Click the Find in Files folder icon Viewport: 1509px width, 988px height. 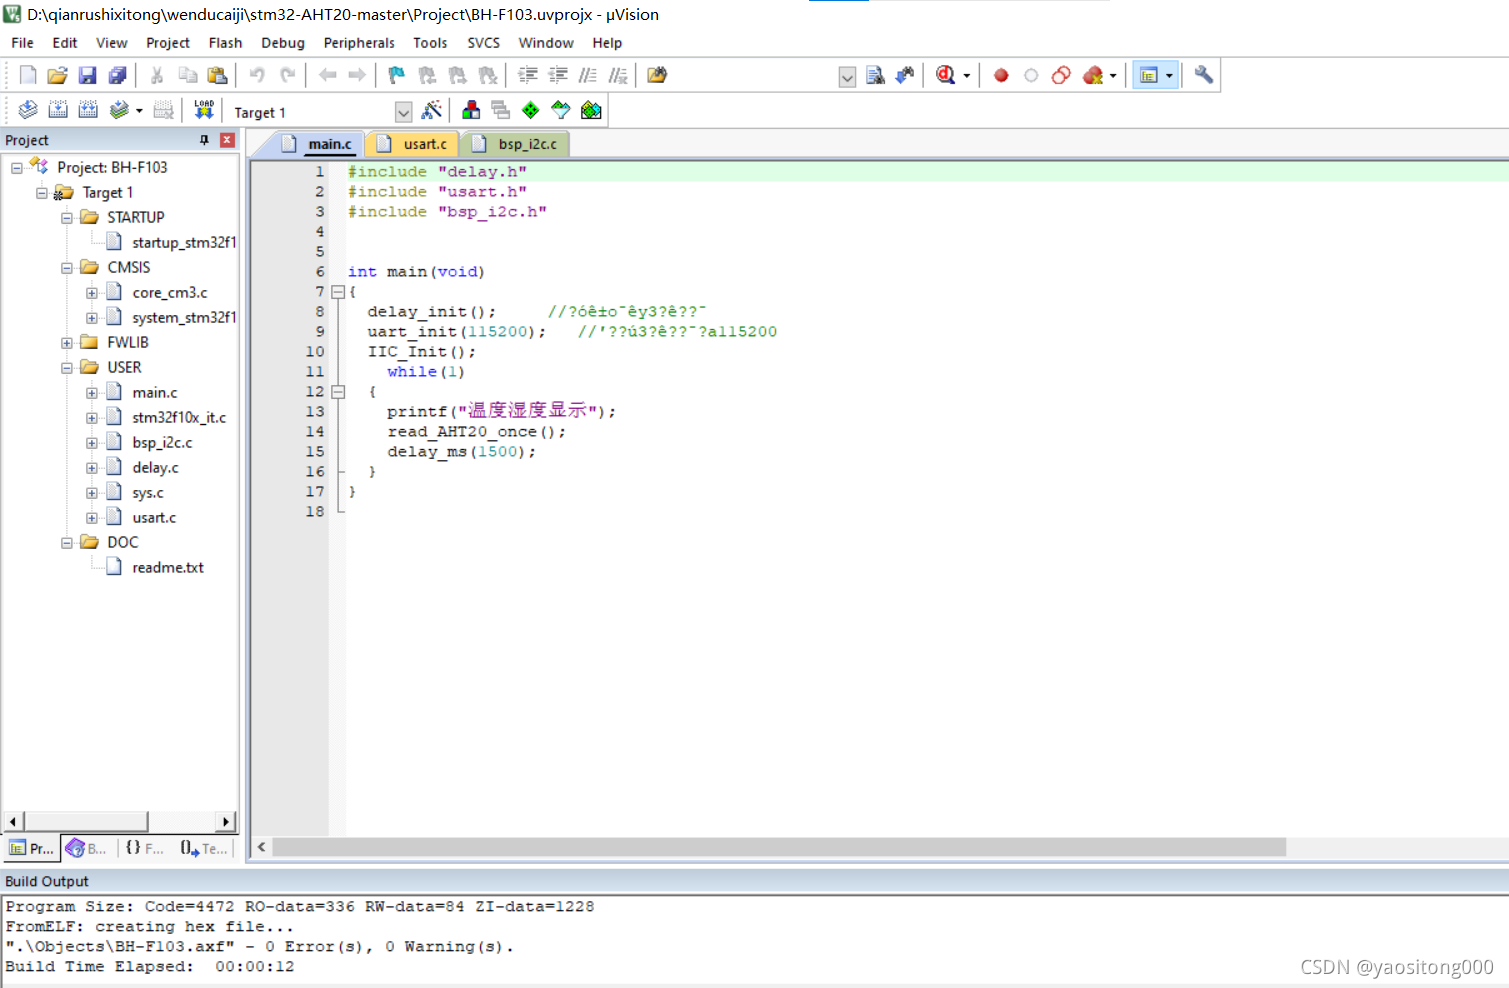point(657,75)
